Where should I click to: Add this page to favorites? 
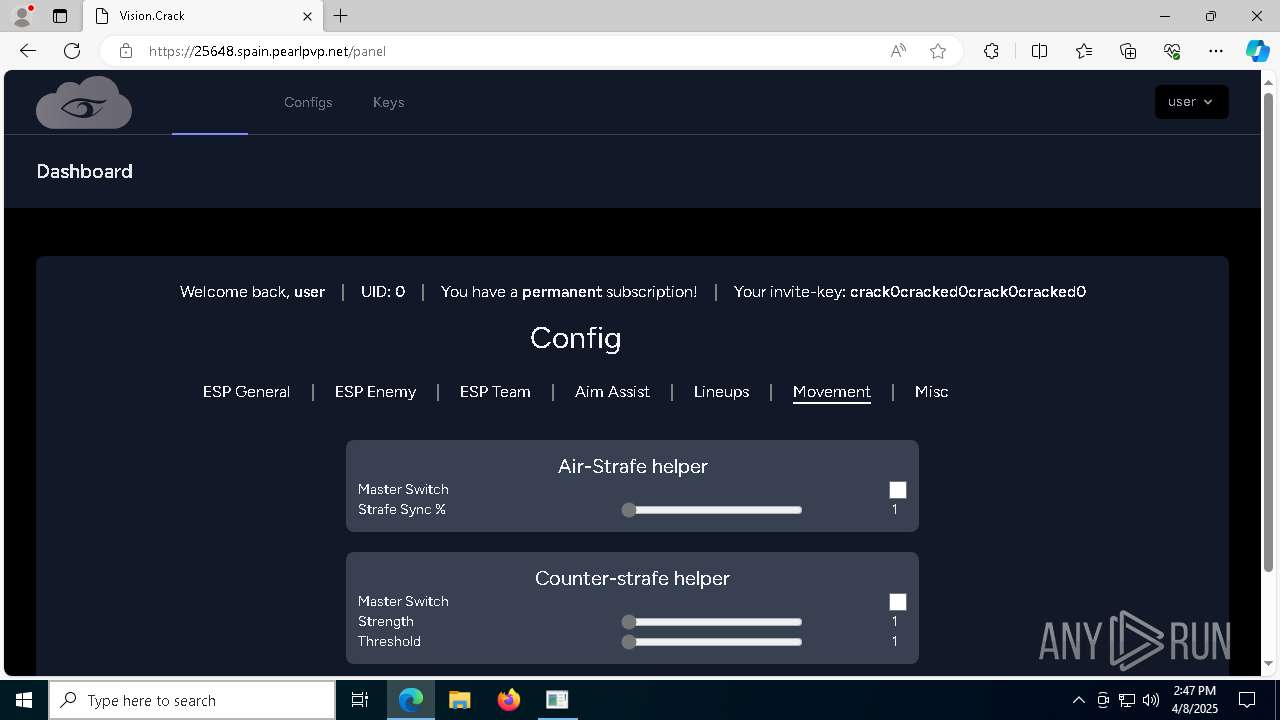coord(938,51)
